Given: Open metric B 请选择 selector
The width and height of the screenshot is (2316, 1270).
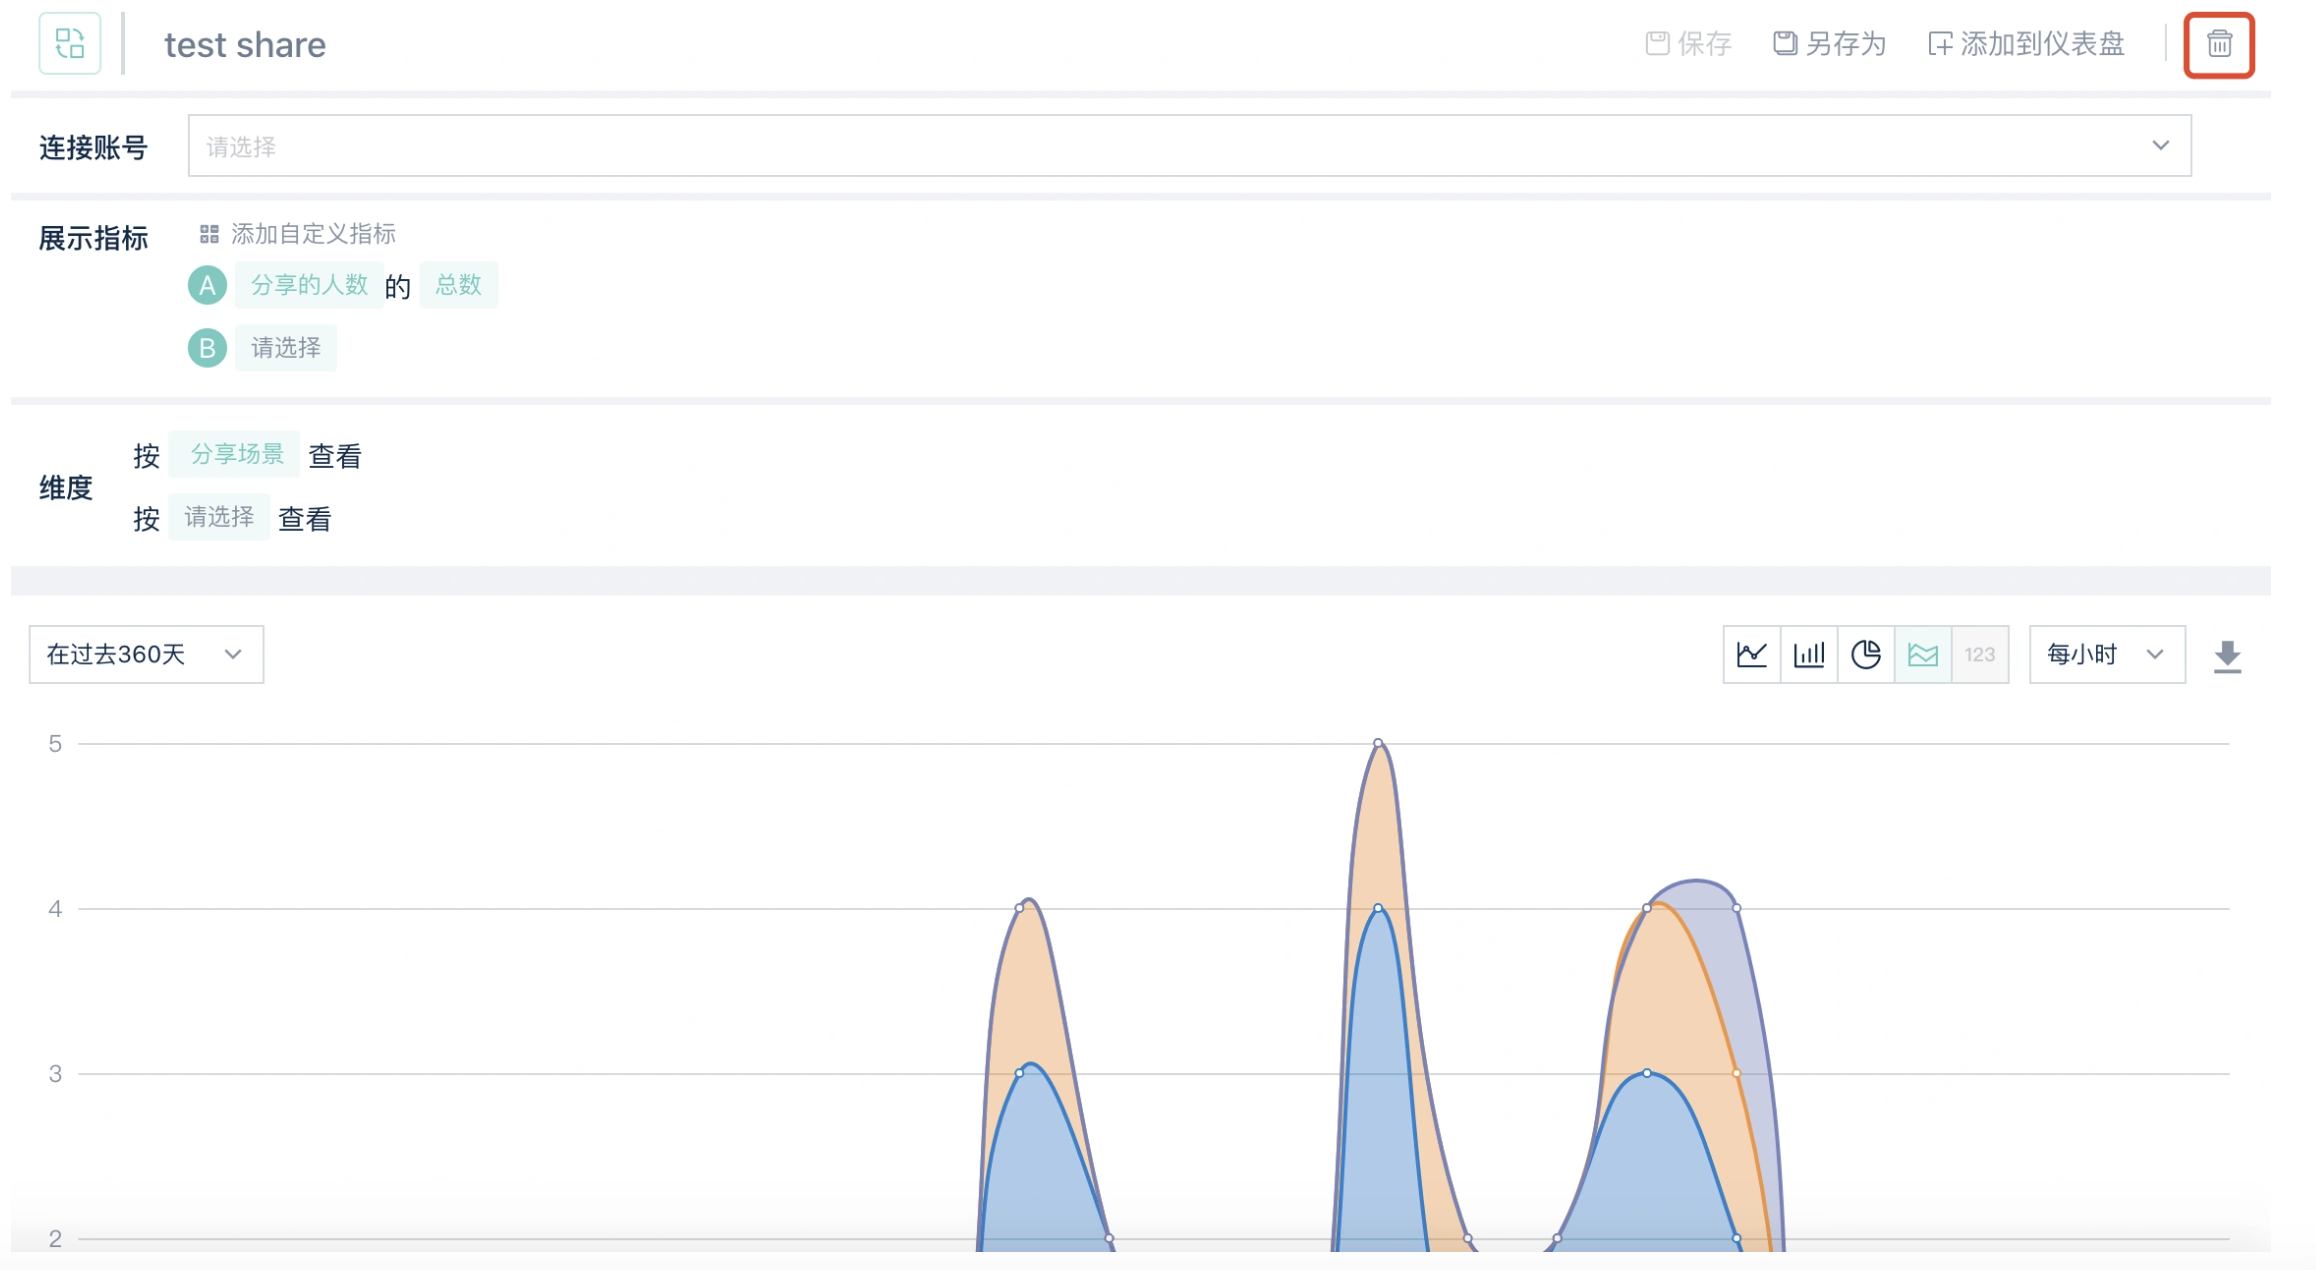Looking at the screenshot, I should (286, 348).
